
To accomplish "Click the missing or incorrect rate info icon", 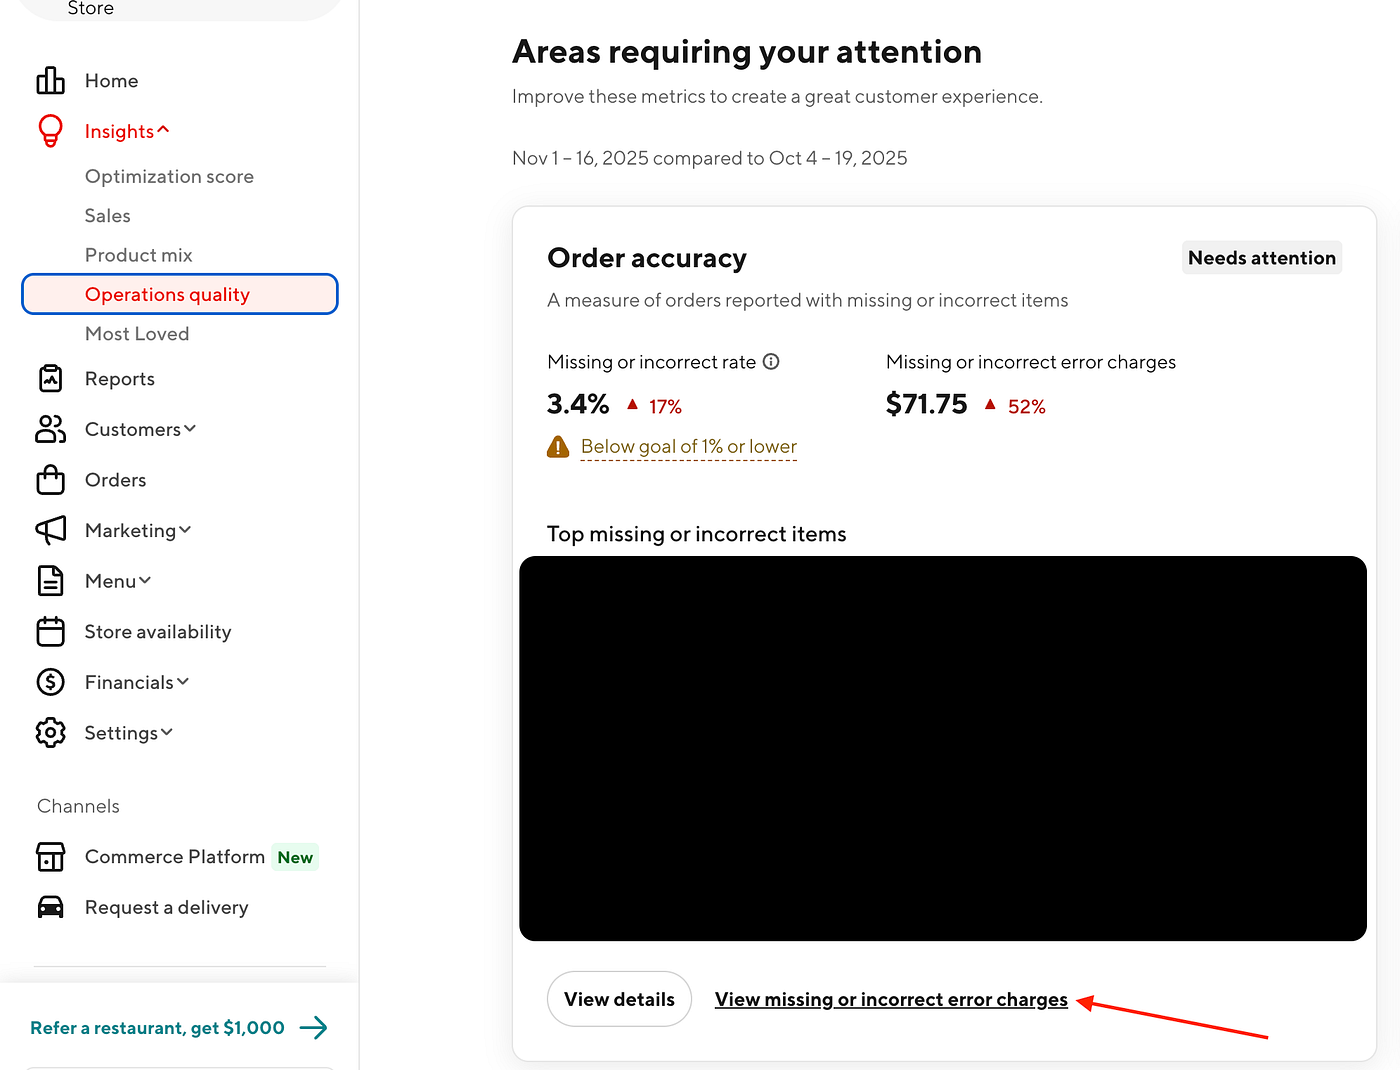I will (771, 361).
